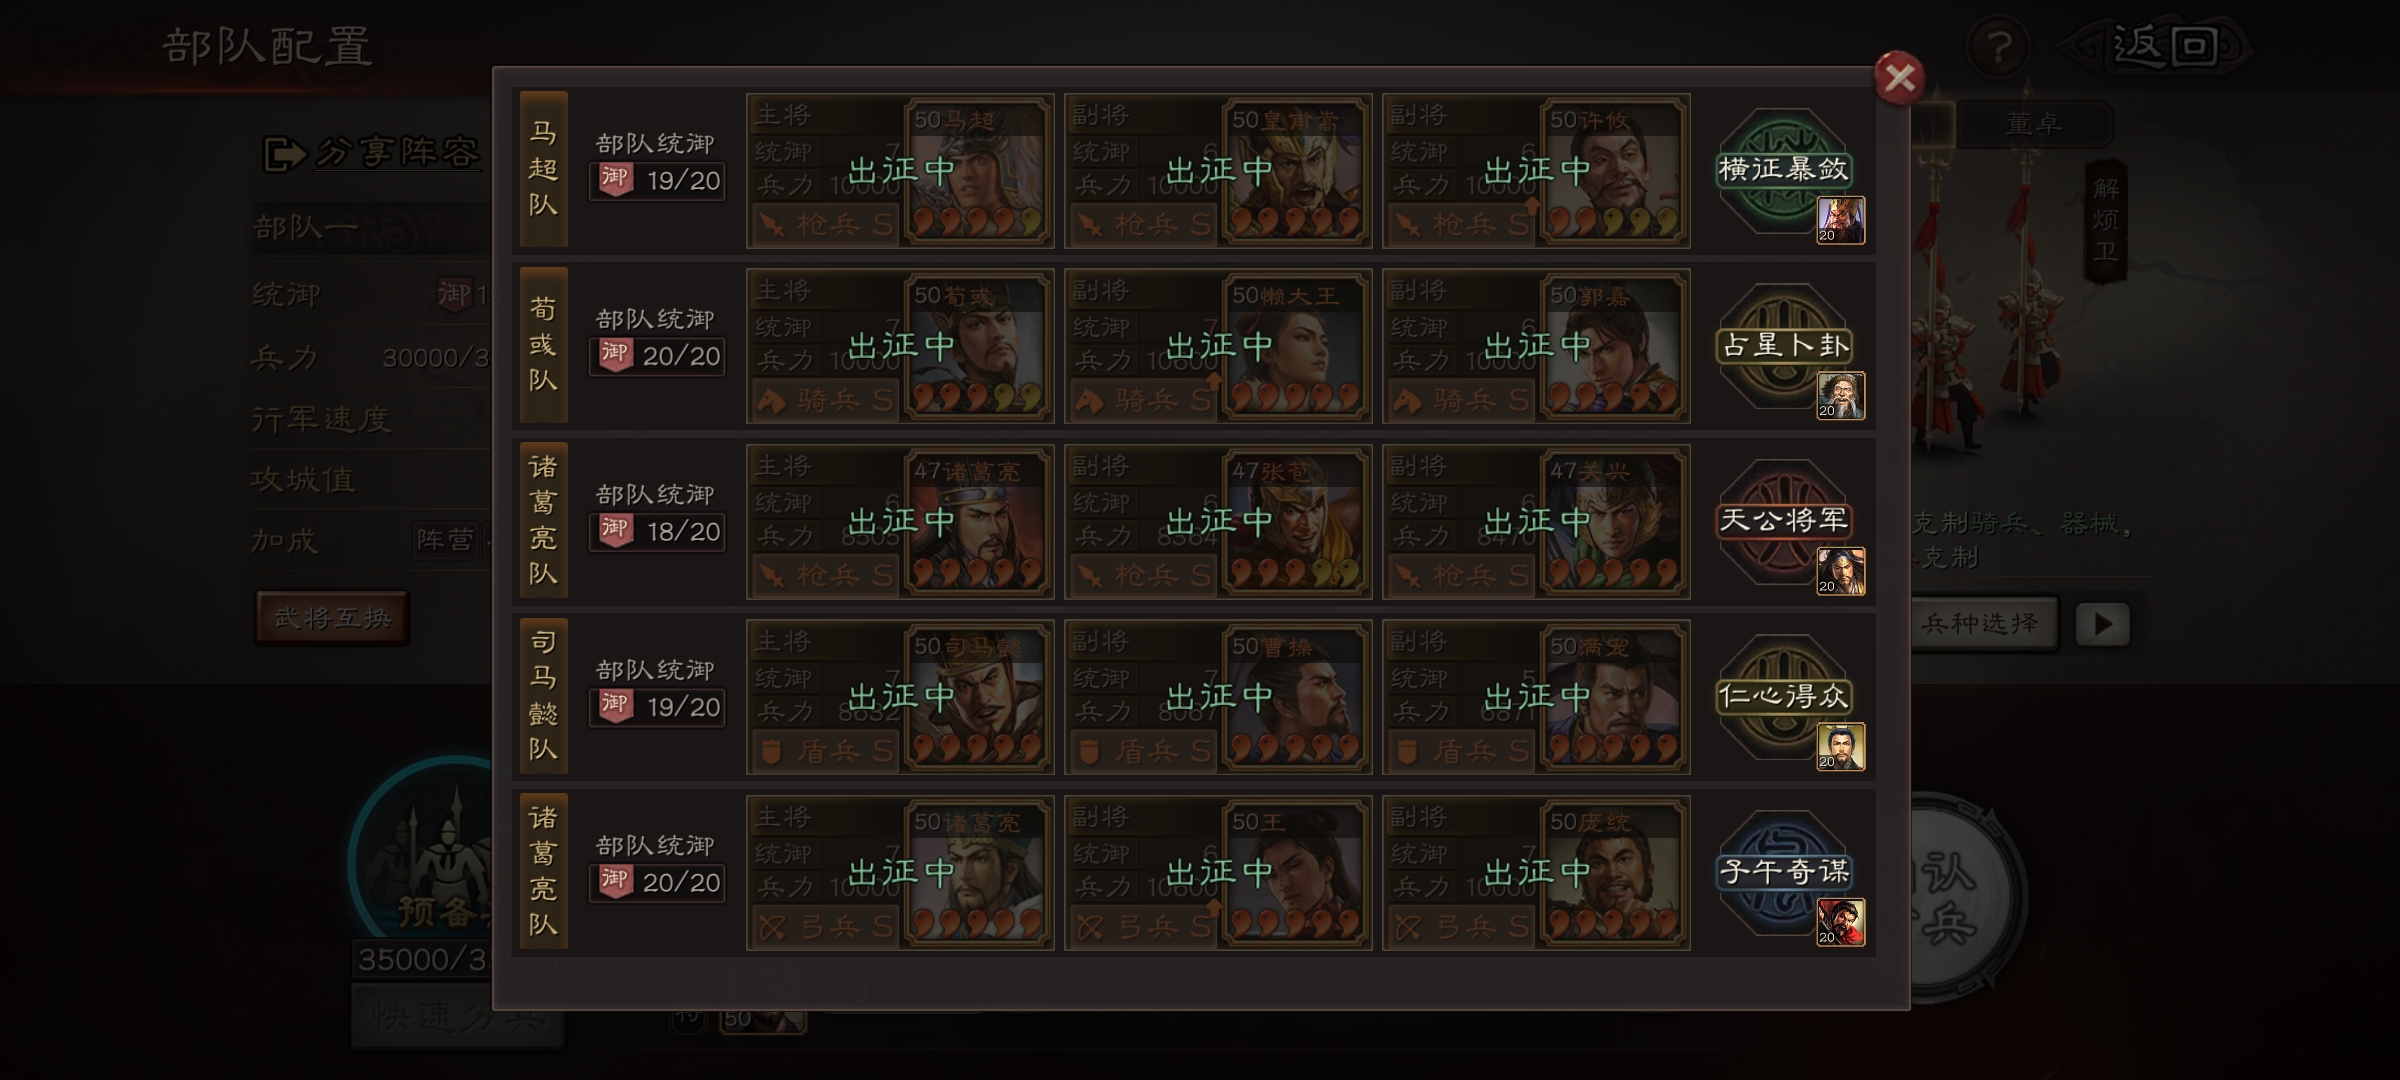Select the 占星卜卦 formation badge

point(1784,346)
